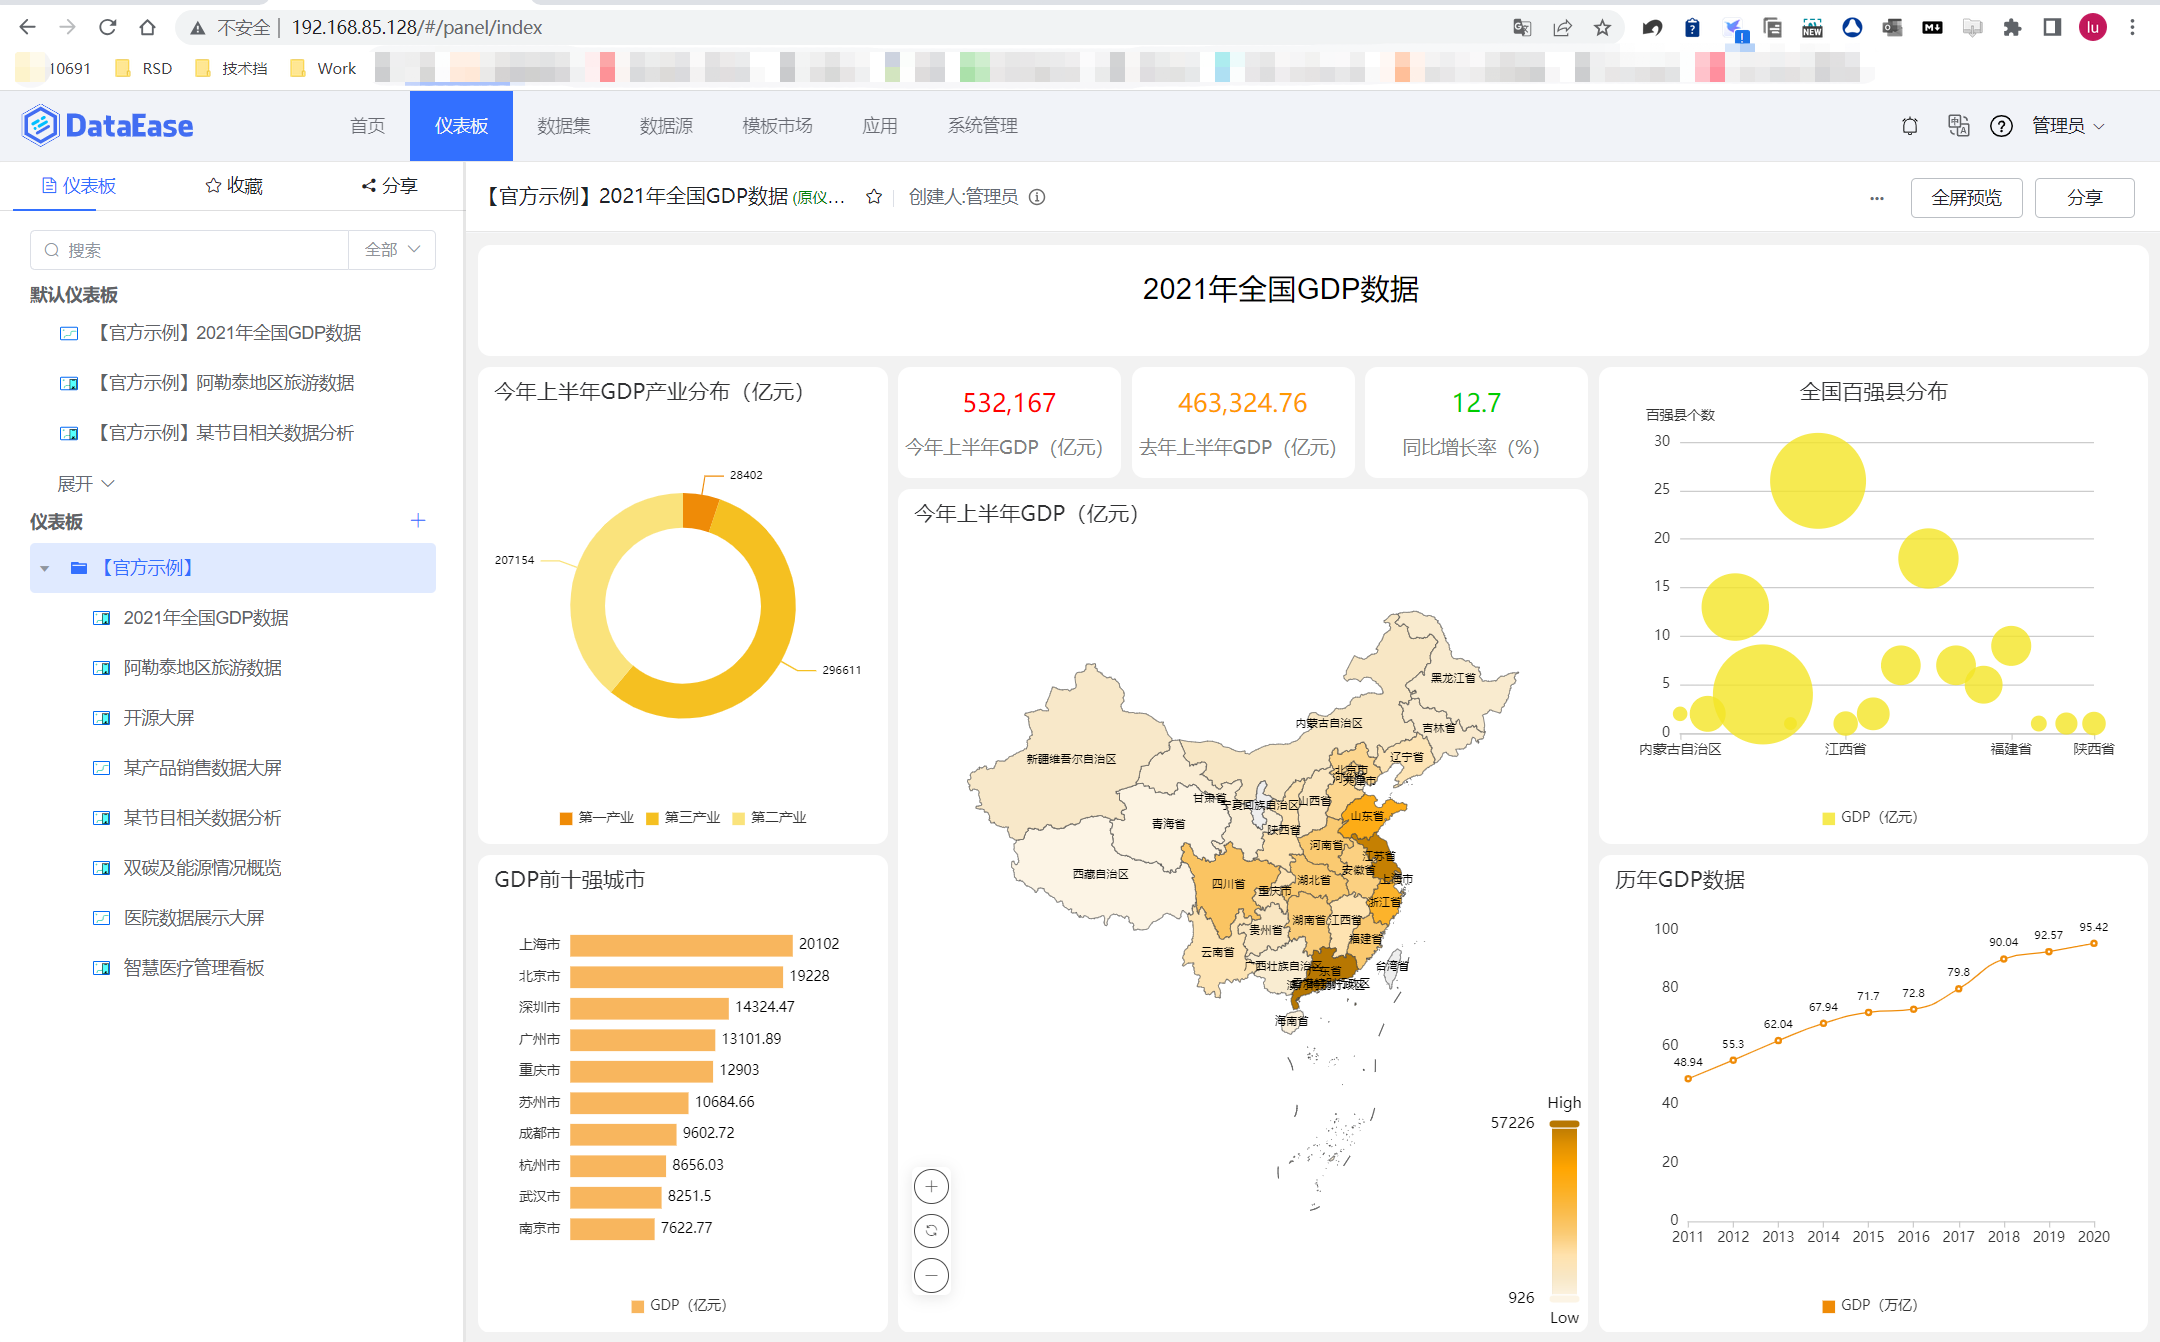
Task: Click the DataEase logo
Action: point(108,126)
